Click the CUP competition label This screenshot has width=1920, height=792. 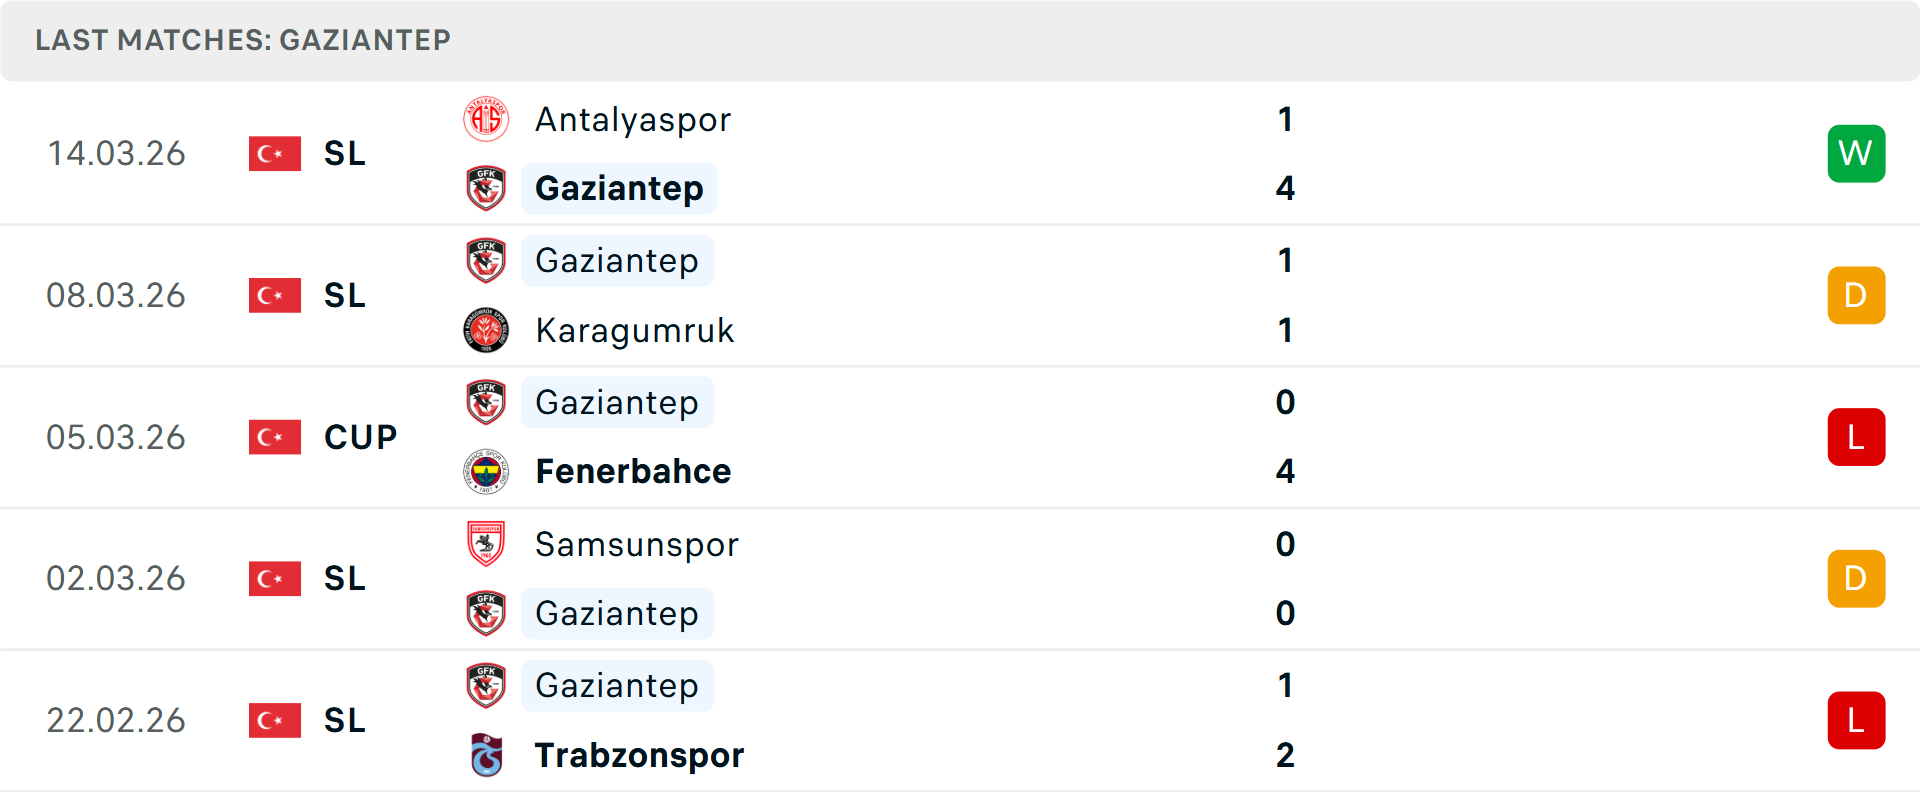click(360, 437)
